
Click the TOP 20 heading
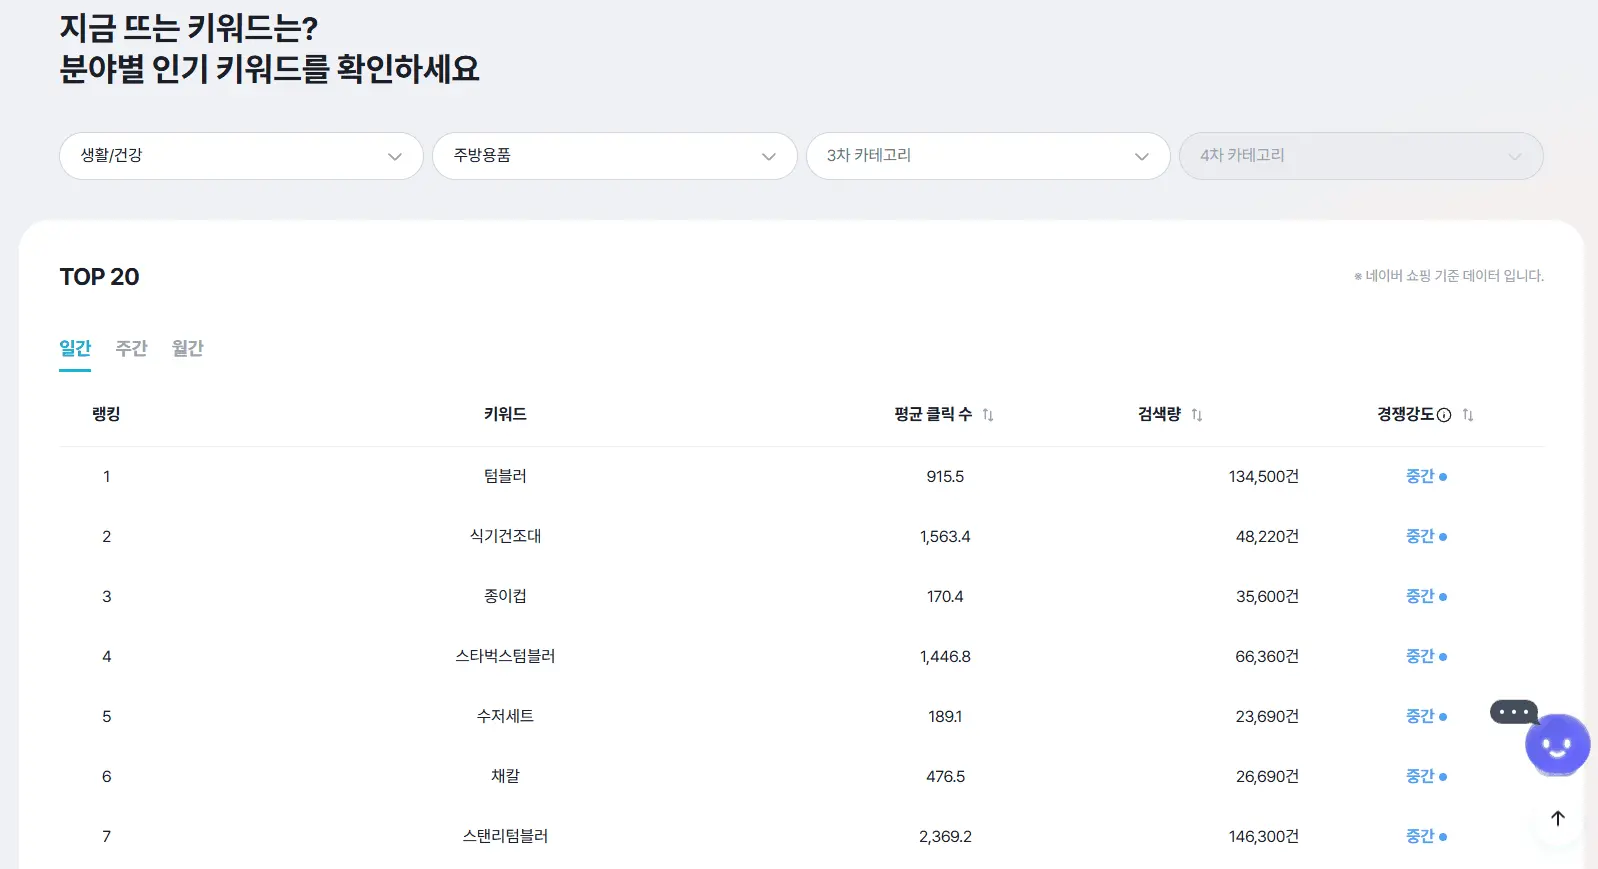coord(99,277)
